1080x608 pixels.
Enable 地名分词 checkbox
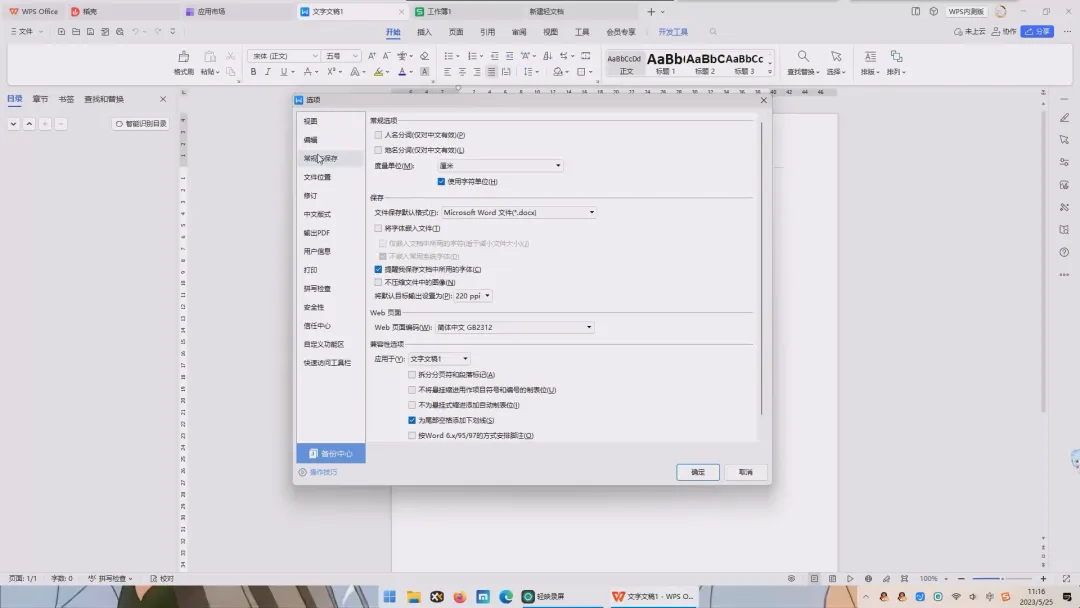pos(378,150)
